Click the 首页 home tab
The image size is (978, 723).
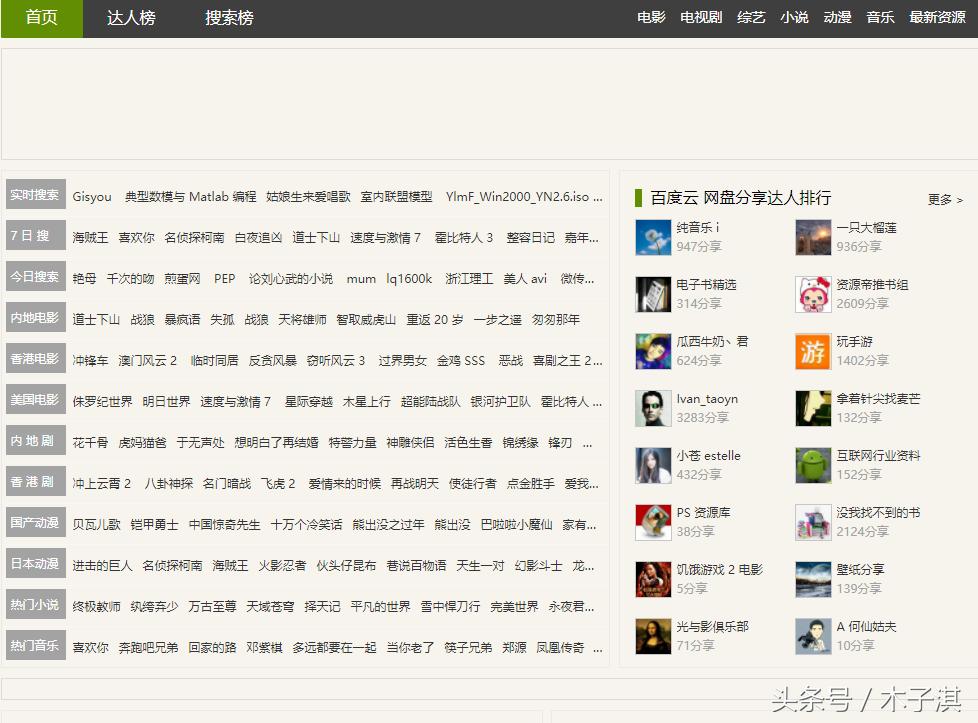40,19
